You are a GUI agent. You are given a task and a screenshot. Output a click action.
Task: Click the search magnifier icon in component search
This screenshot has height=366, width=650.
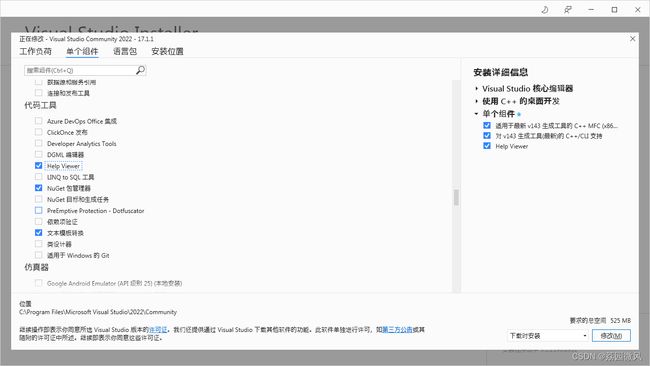pos(141,70)
